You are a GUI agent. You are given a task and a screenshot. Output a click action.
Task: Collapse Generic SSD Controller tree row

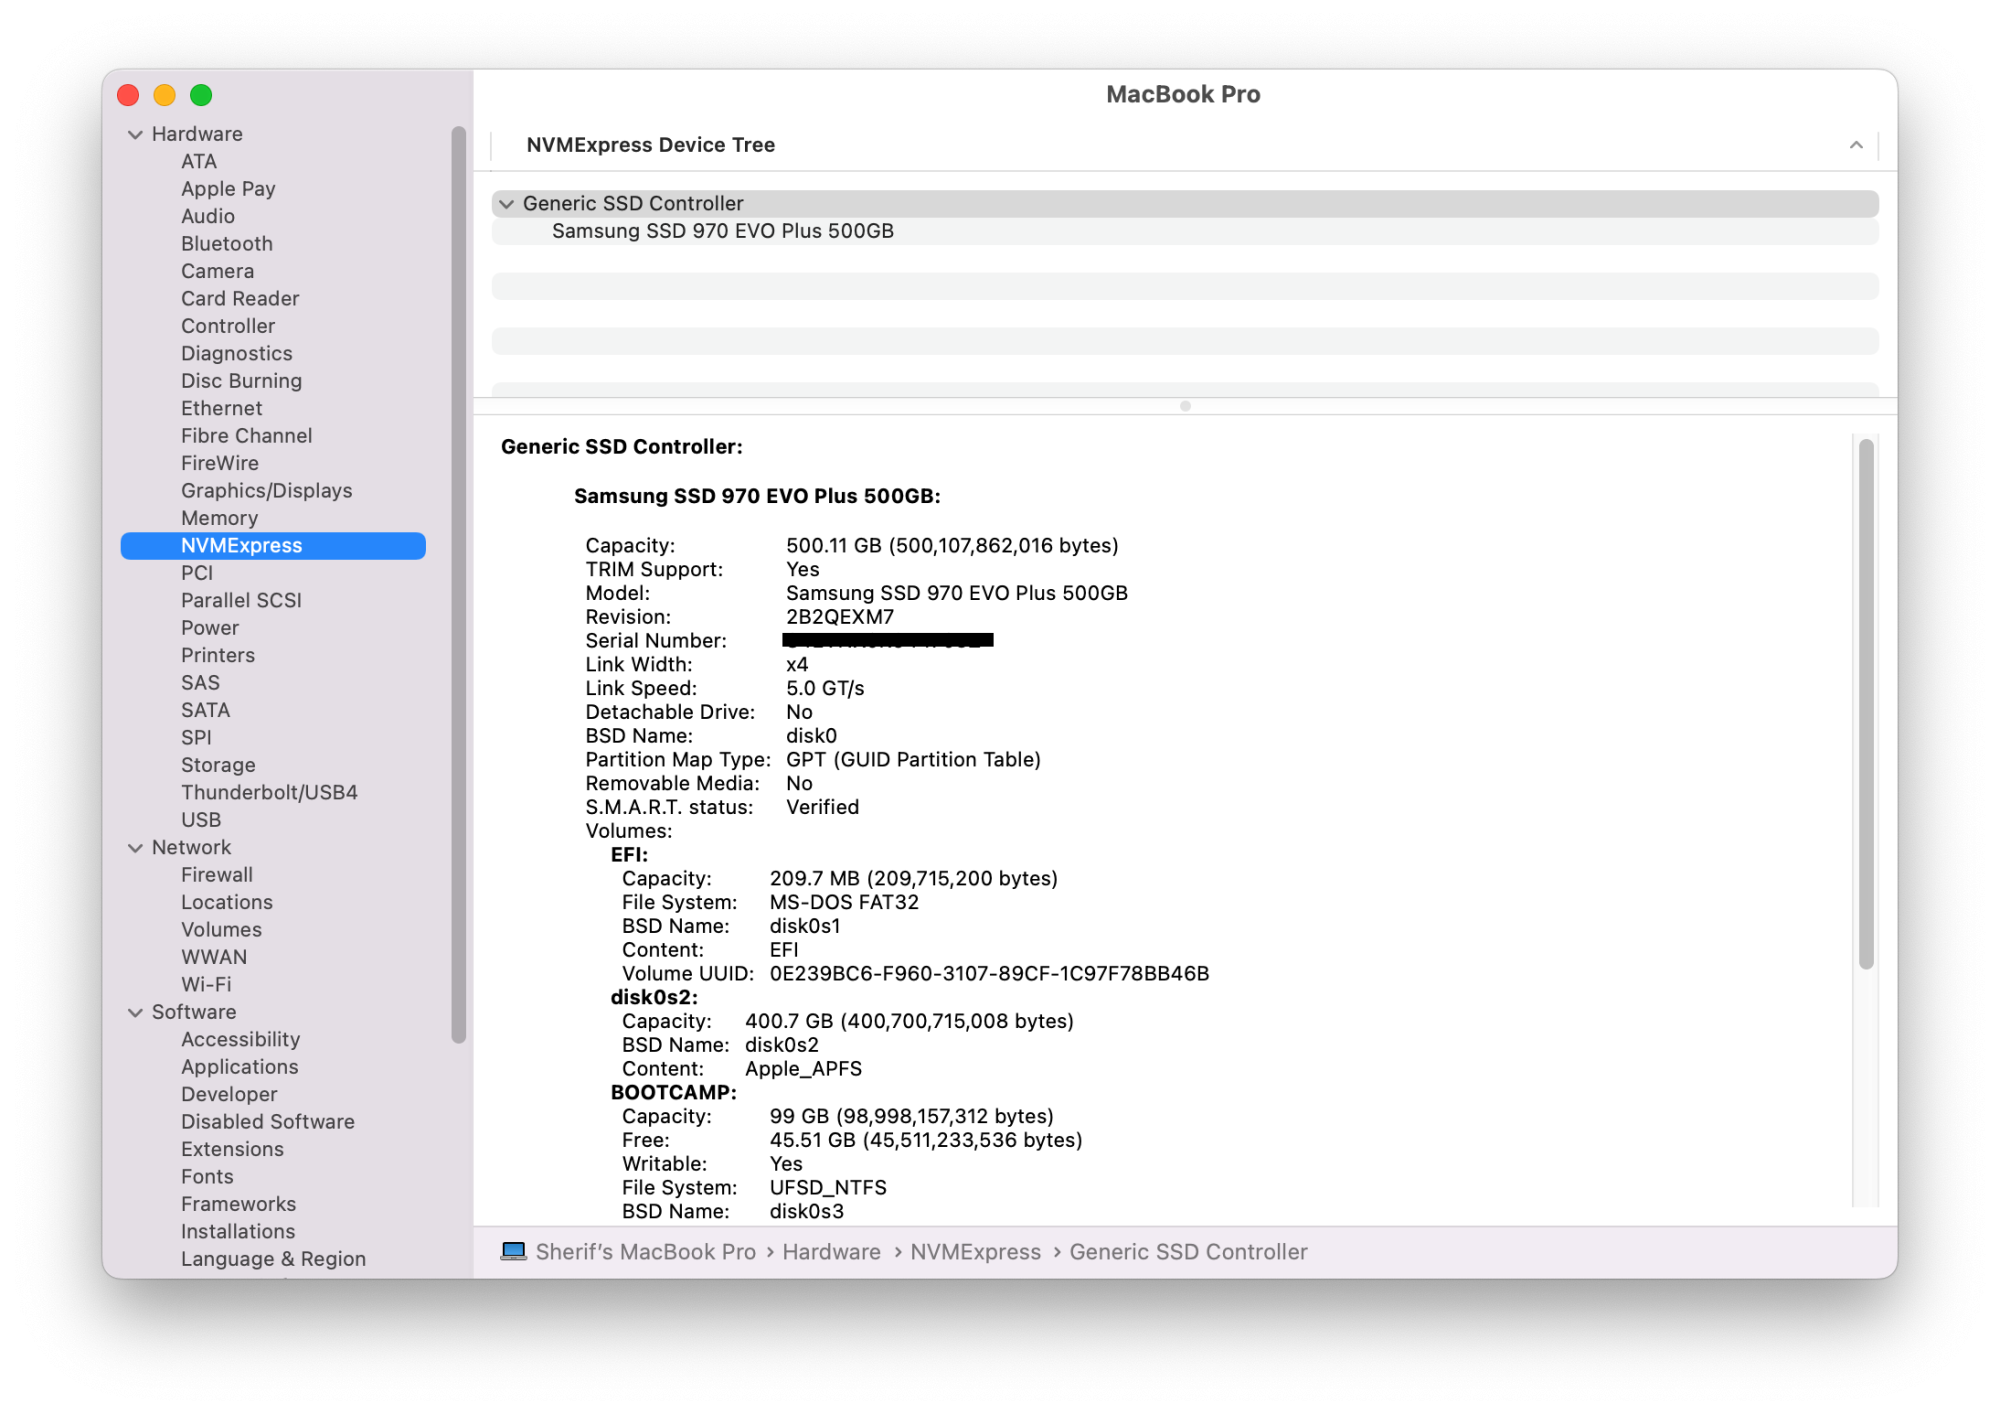pos(507,204)
